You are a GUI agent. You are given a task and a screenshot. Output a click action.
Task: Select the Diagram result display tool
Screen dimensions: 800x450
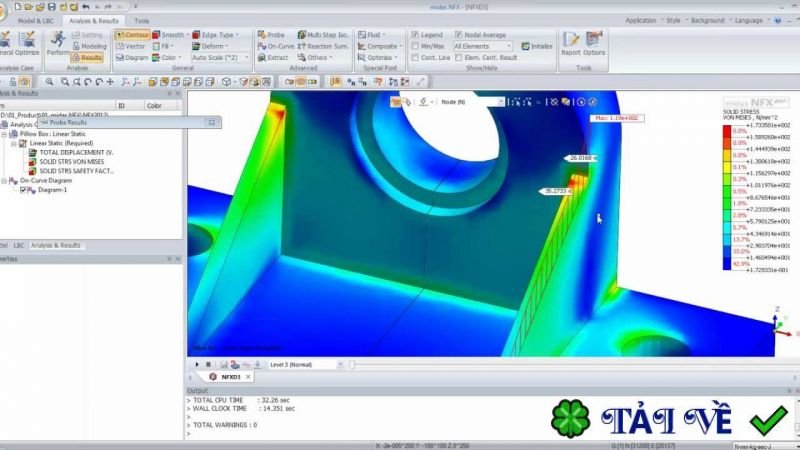pyautogui.click(x=132, y=58)
